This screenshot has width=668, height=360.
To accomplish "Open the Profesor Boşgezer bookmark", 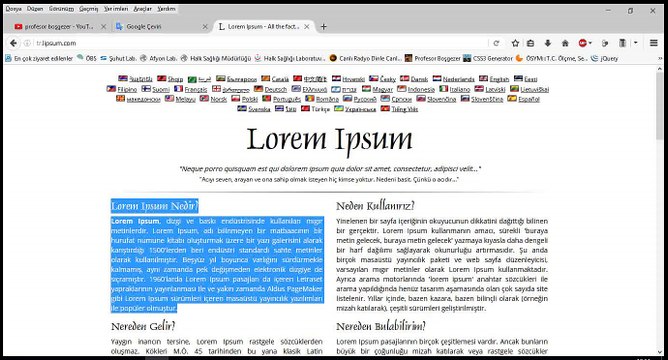I will tap(433, 59).
